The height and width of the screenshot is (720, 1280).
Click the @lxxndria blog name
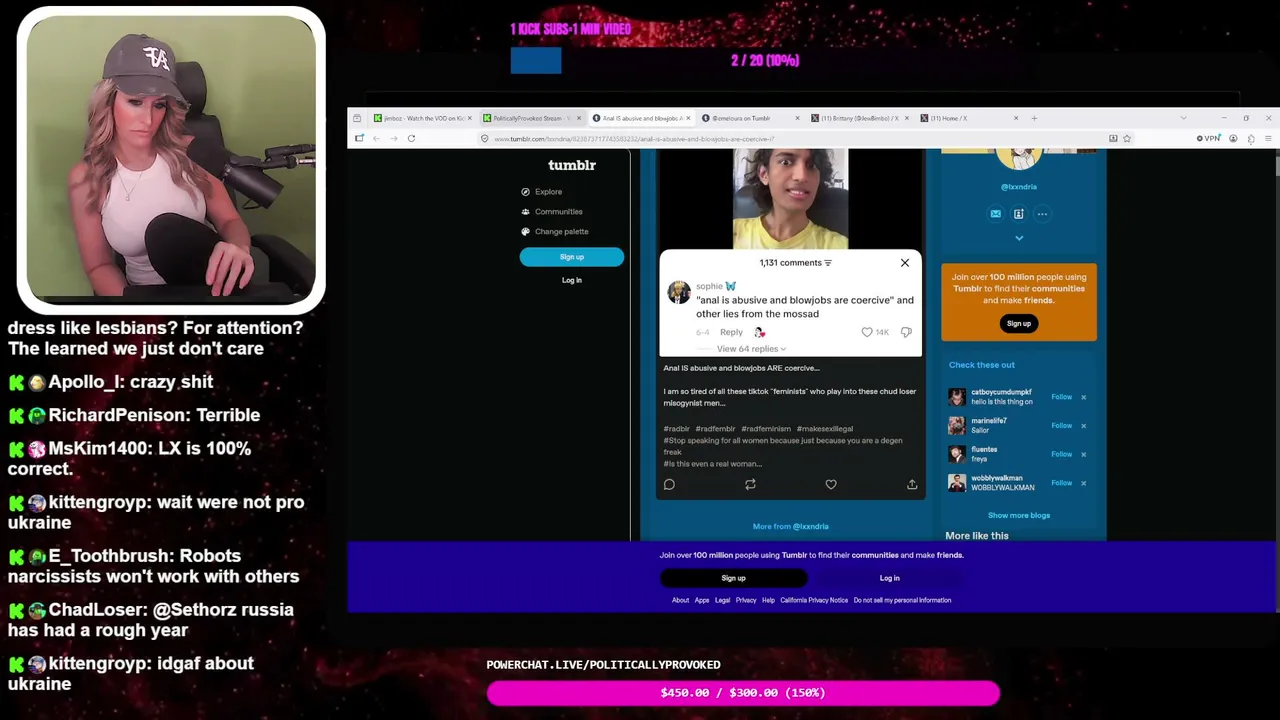pyautogui.click(x=1019, y=187)
